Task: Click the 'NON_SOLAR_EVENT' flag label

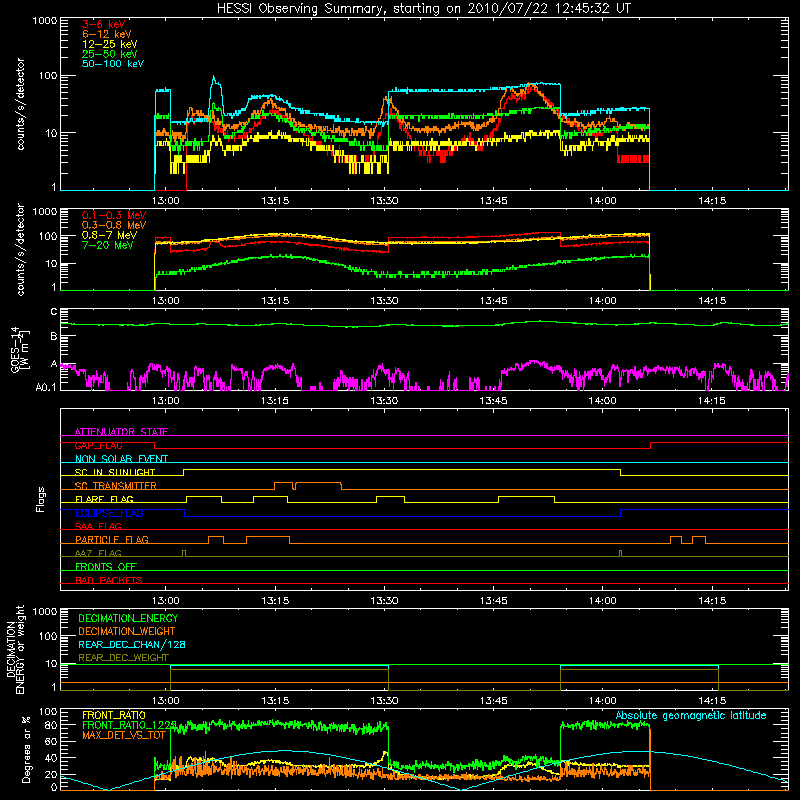Action: pos(121,459)
